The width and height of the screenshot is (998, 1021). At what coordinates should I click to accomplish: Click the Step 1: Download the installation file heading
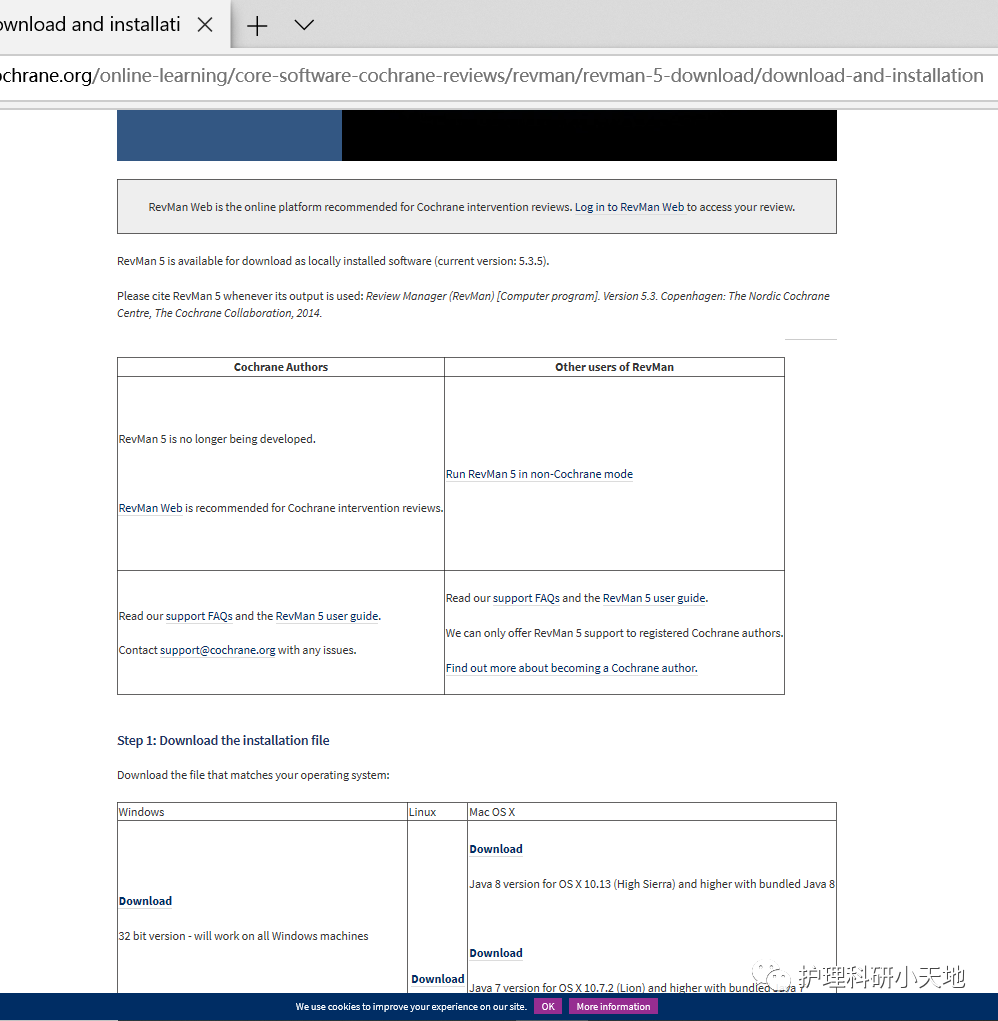point(223,740)
